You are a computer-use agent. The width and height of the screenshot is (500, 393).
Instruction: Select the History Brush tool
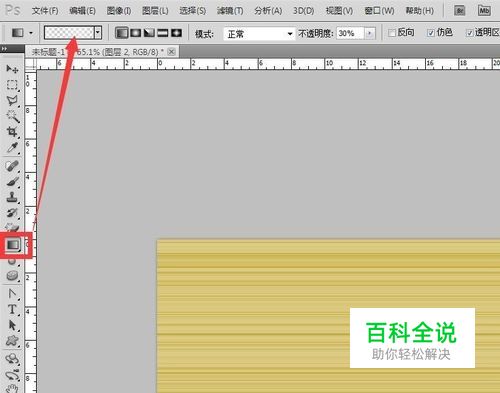(x=12, y=213)
